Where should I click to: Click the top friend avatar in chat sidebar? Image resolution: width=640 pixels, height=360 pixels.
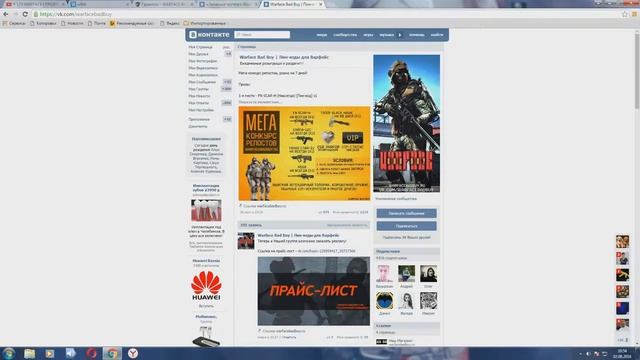coord(622,242)
